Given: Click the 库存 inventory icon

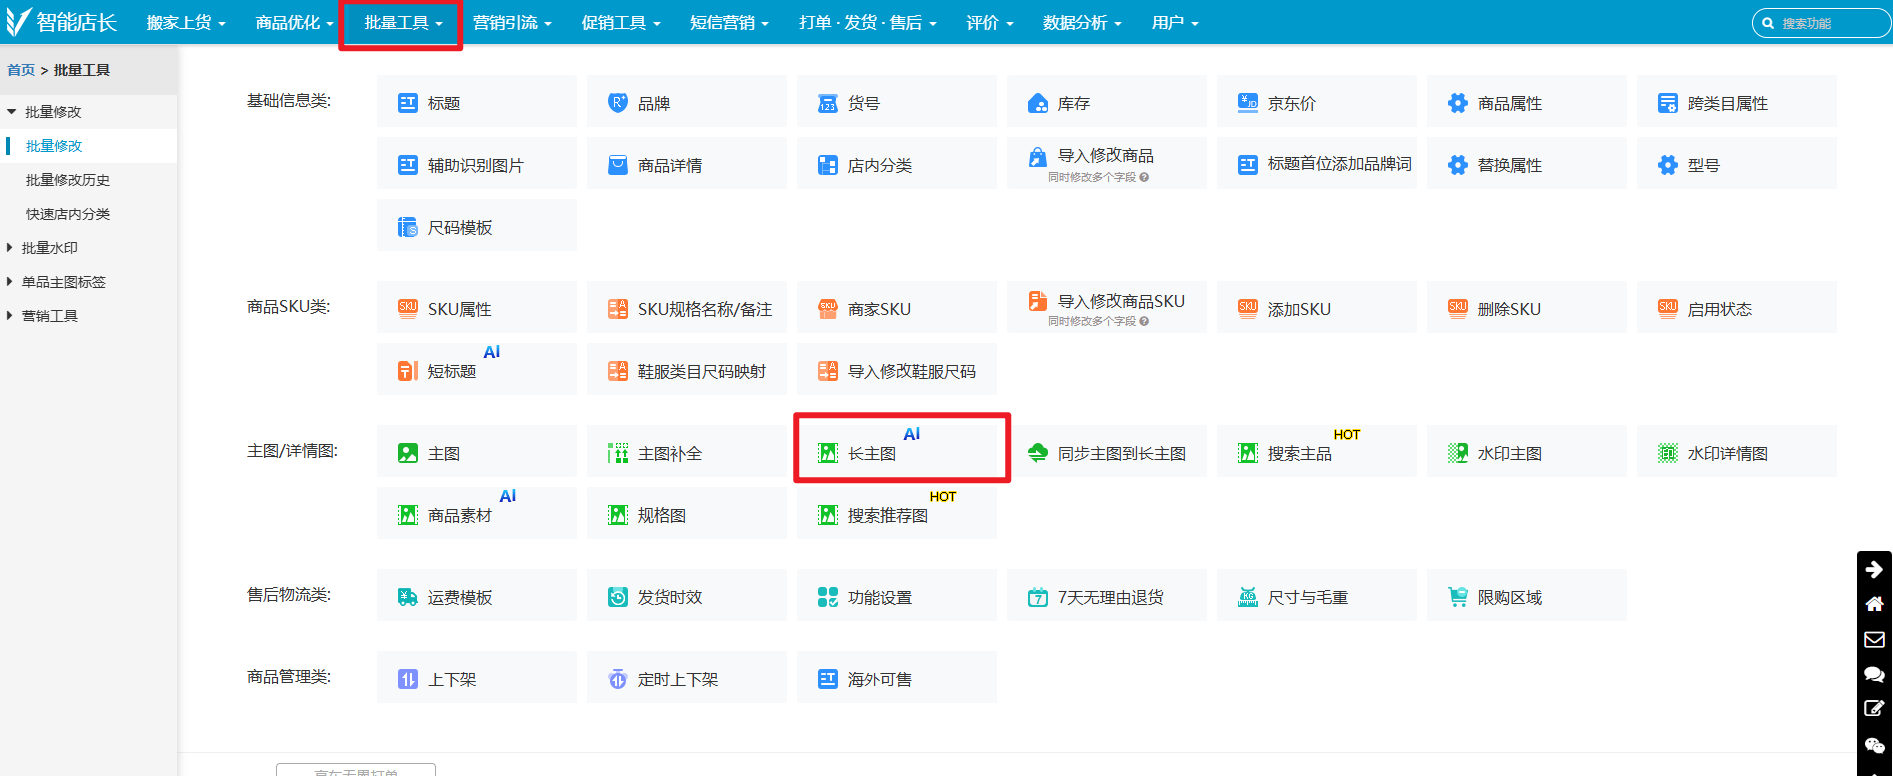Looking at the screenshot, I should click(x=1038, y=103).
